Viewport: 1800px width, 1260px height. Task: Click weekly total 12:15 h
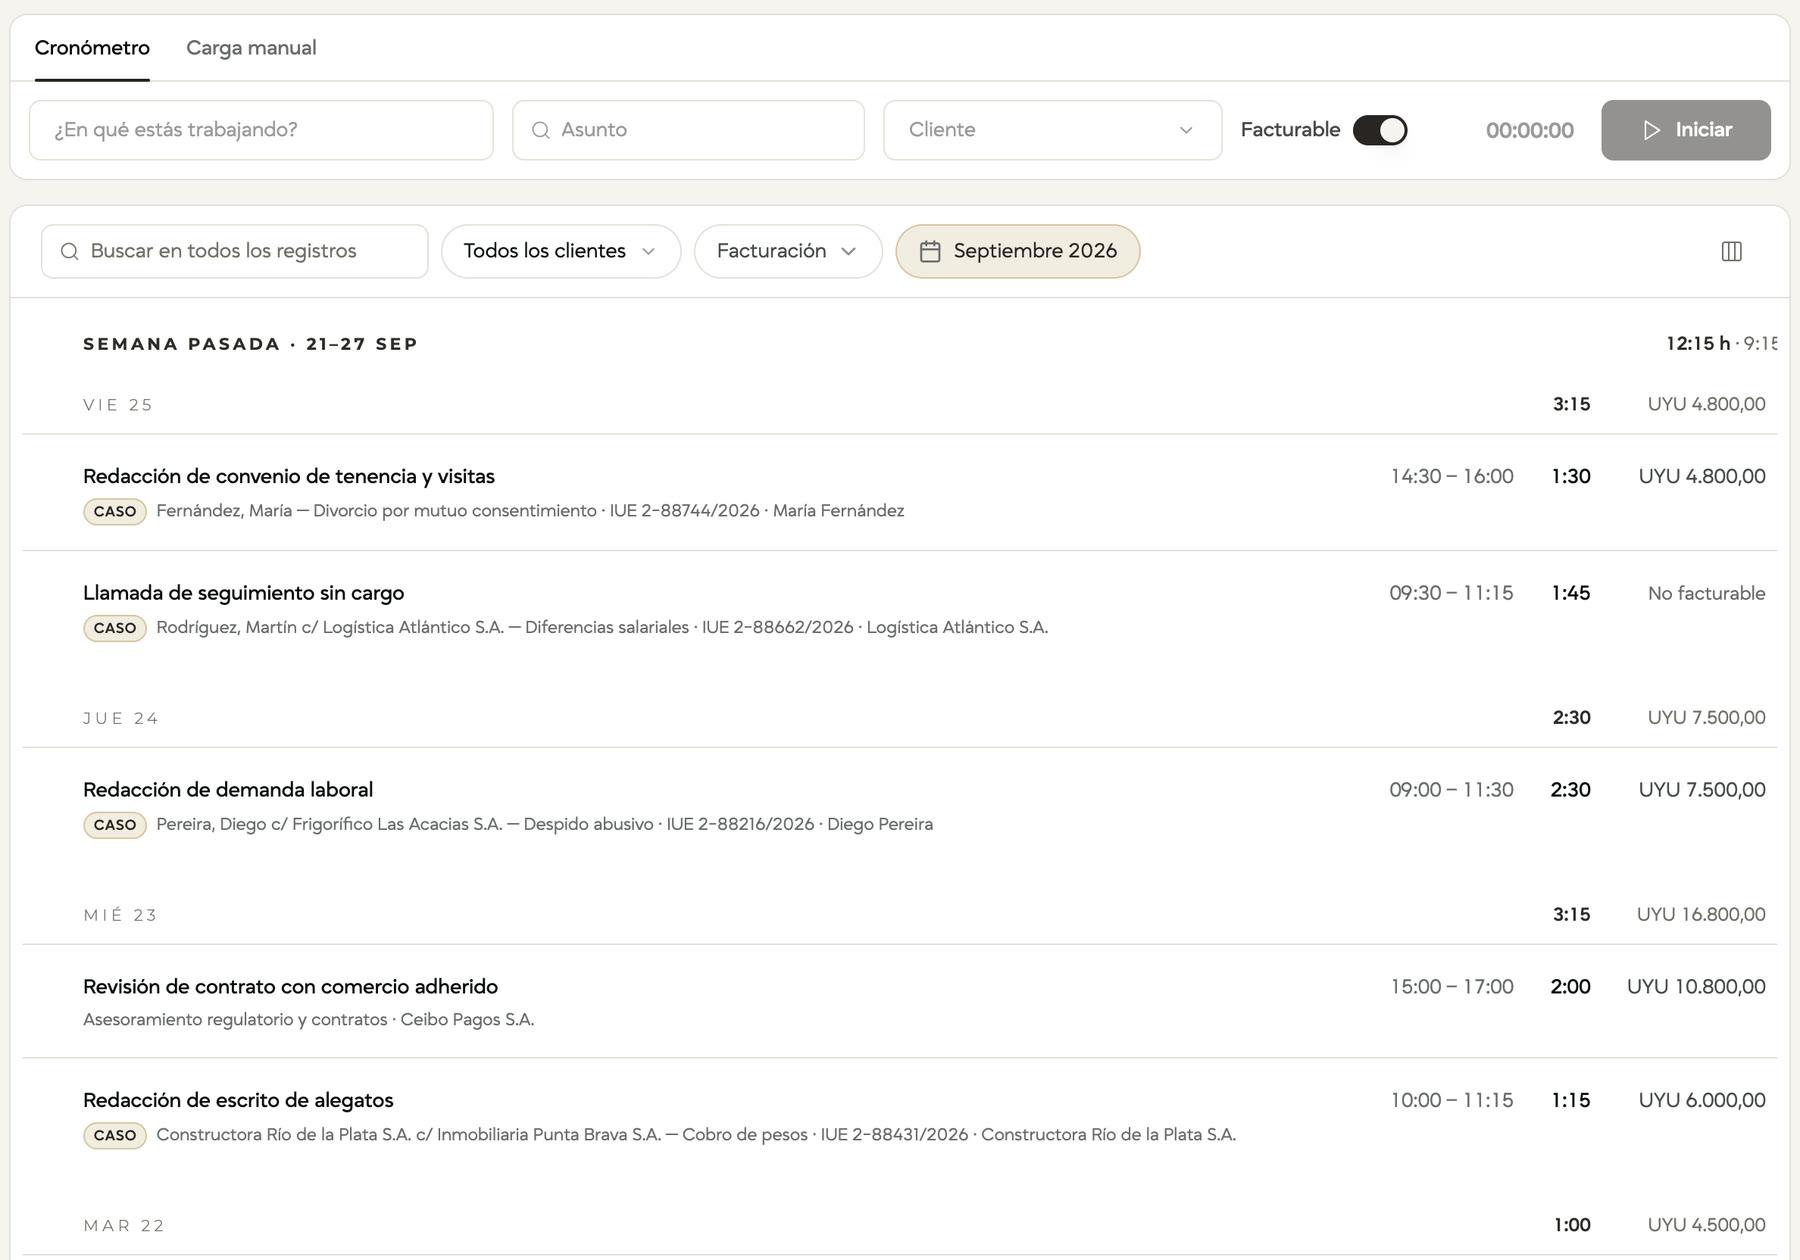coord(1698,344)
